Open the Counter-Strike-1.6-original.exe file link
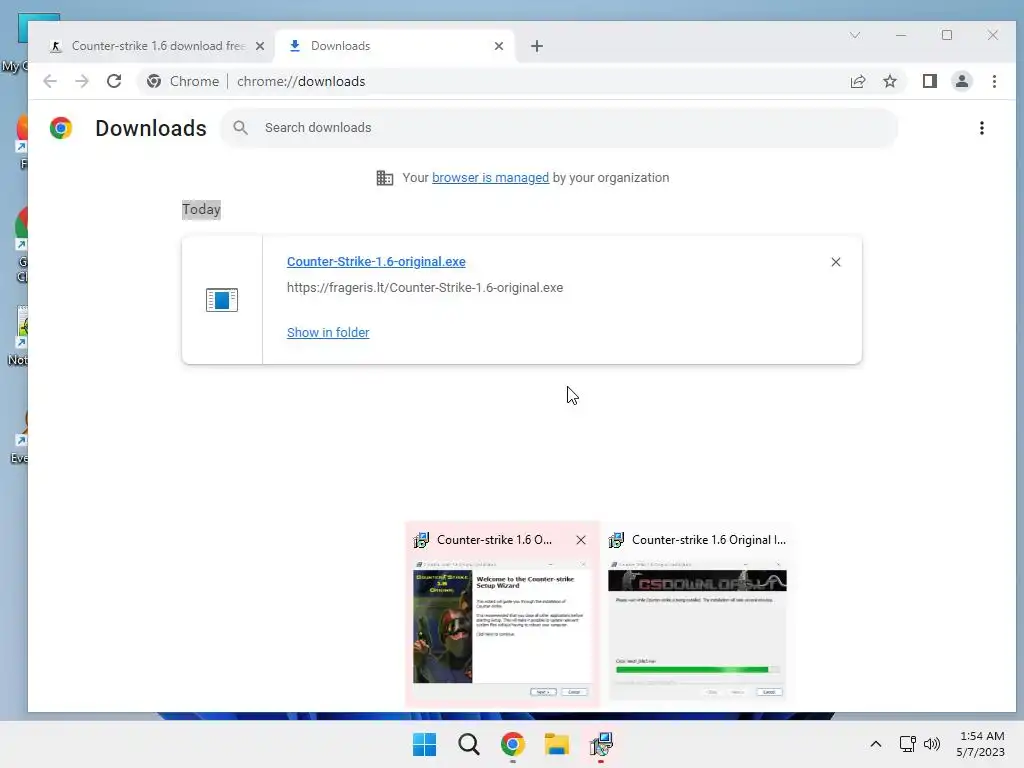 tap(376, 261)
